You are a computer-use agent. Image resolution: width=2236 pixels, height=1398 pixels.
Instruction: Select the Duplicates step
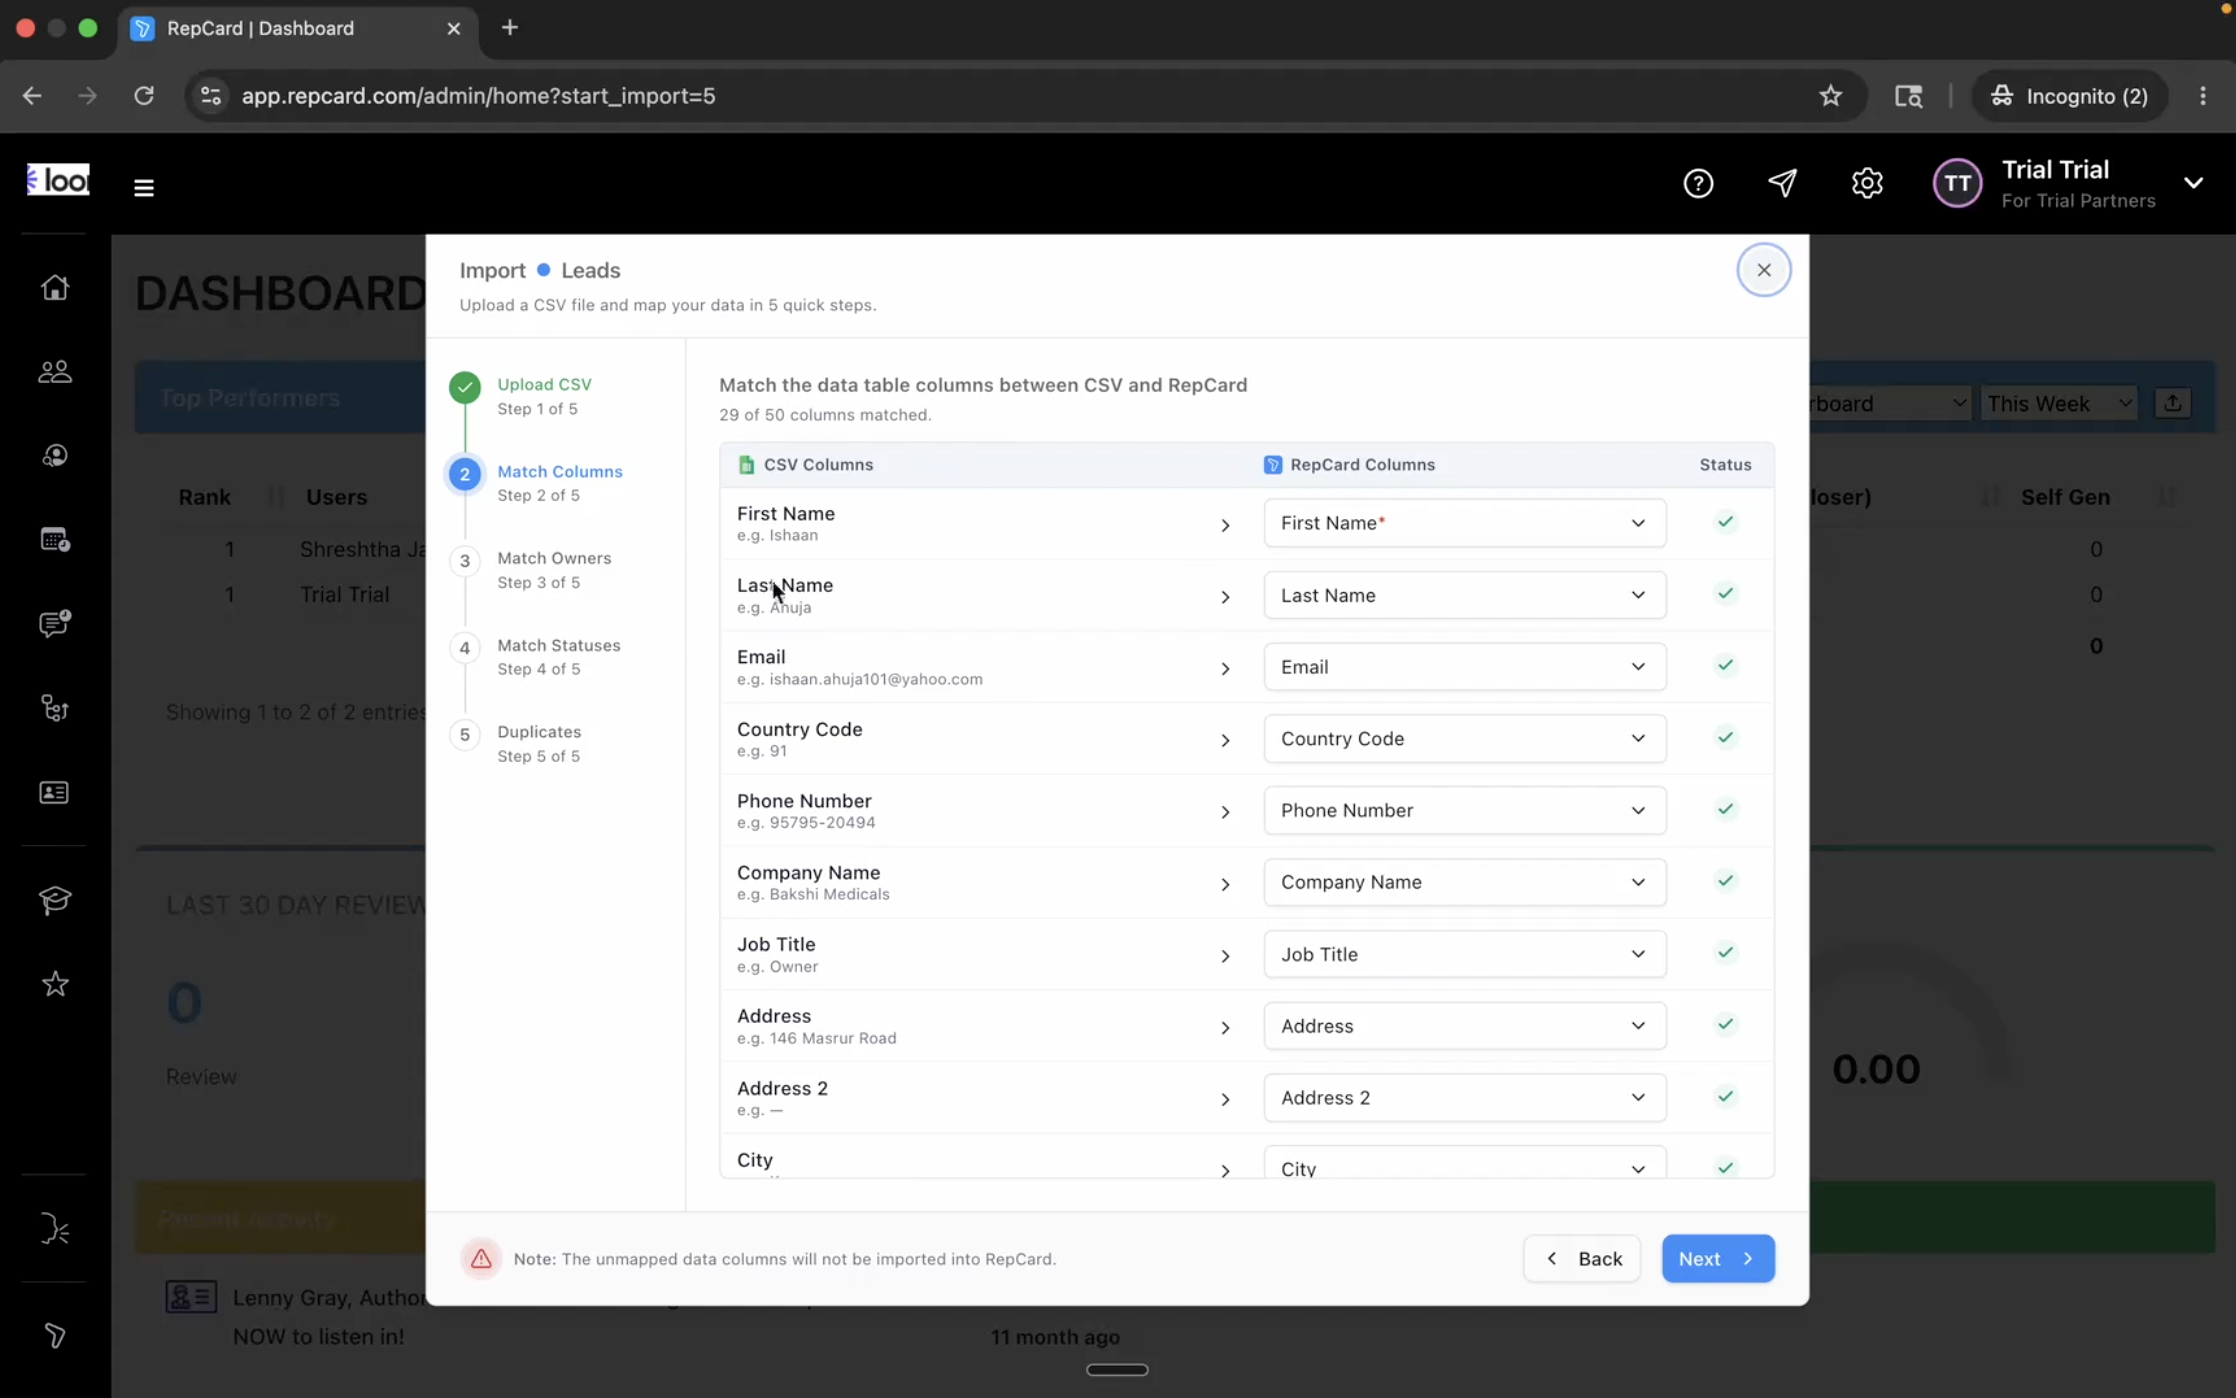pos(538,744)
